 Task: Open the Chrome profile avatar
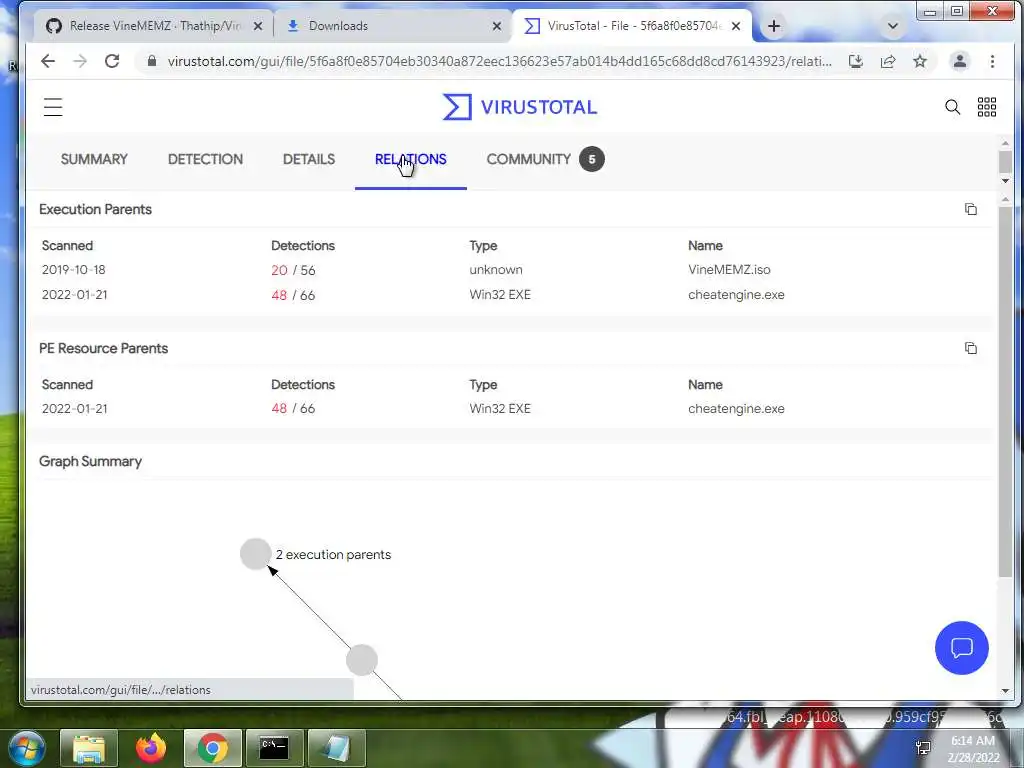(x=959, y=61)
